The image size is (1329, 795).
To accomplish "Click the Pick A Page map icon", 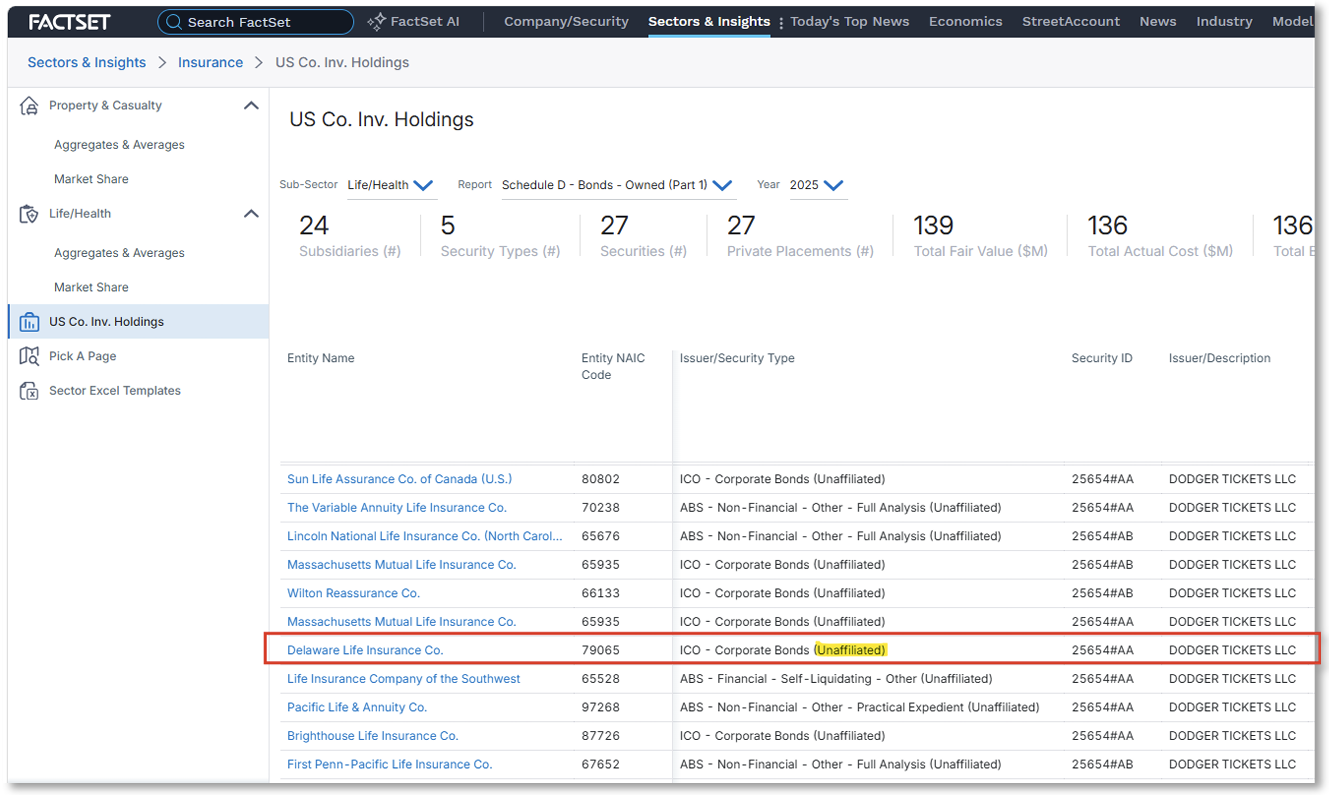I will (29, 356).
